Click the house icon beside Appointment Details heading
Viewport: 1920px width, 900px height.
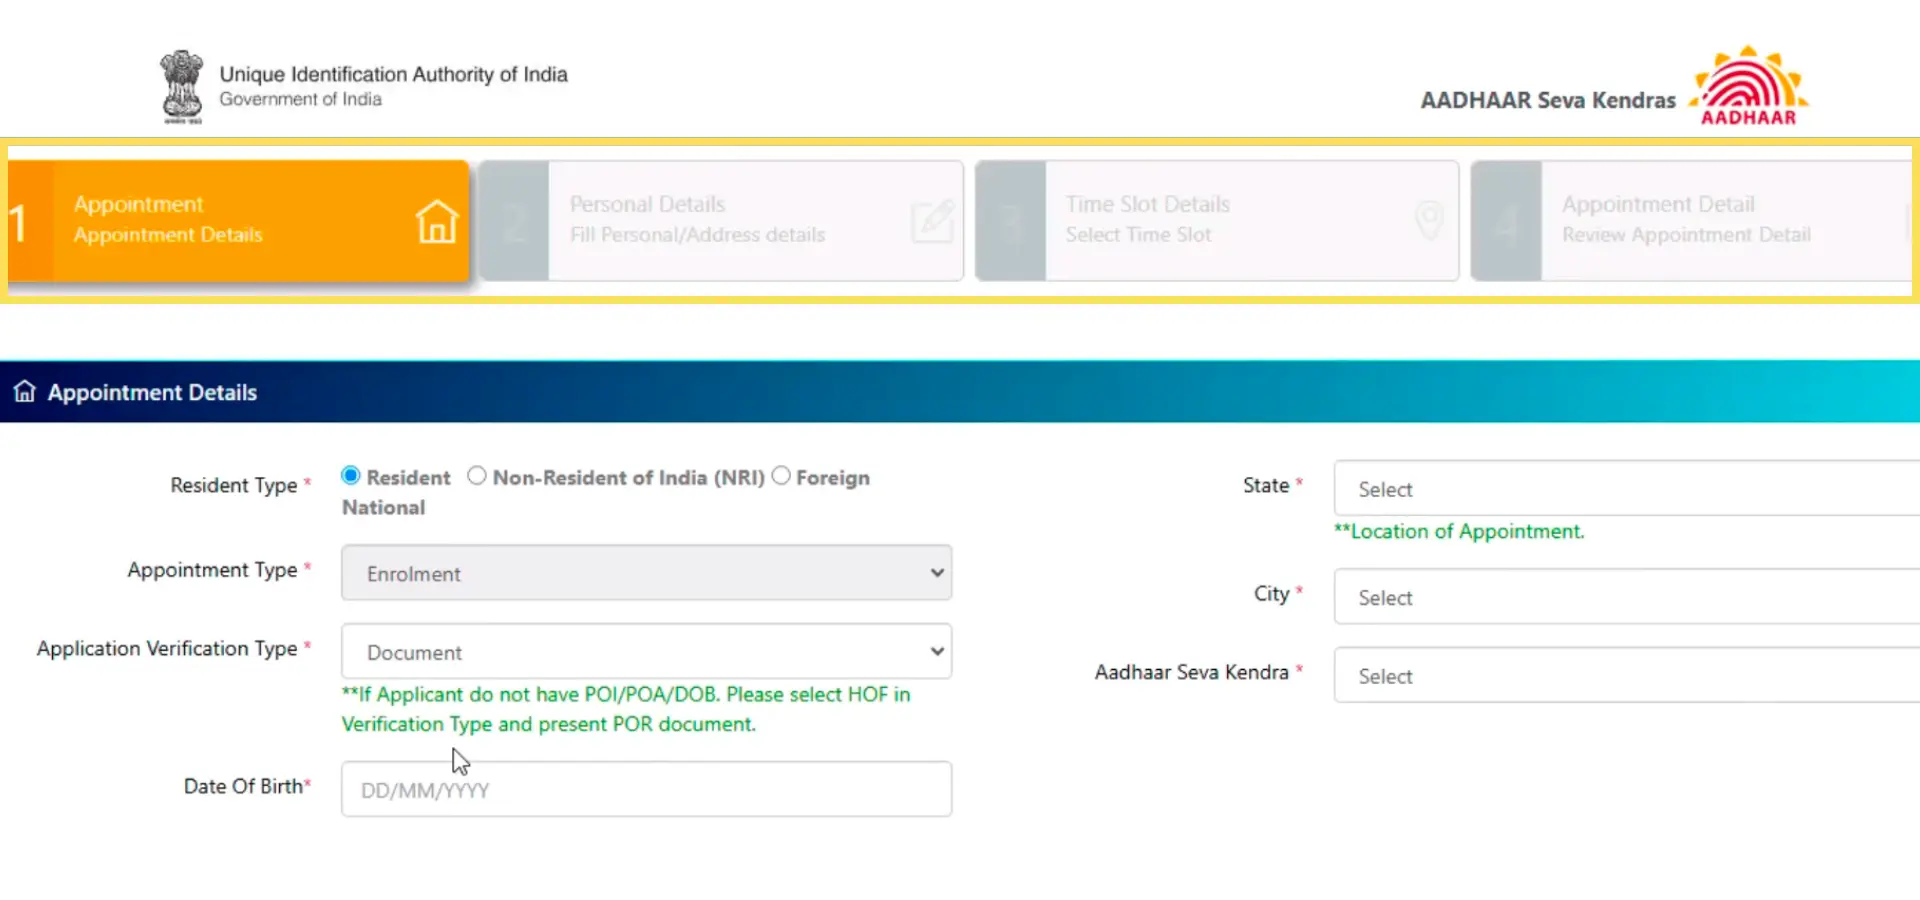point(25,391)
